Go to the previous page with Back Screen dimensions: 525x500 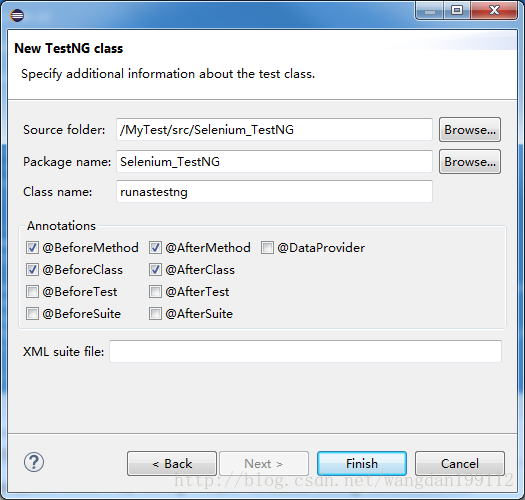point(172,463)
